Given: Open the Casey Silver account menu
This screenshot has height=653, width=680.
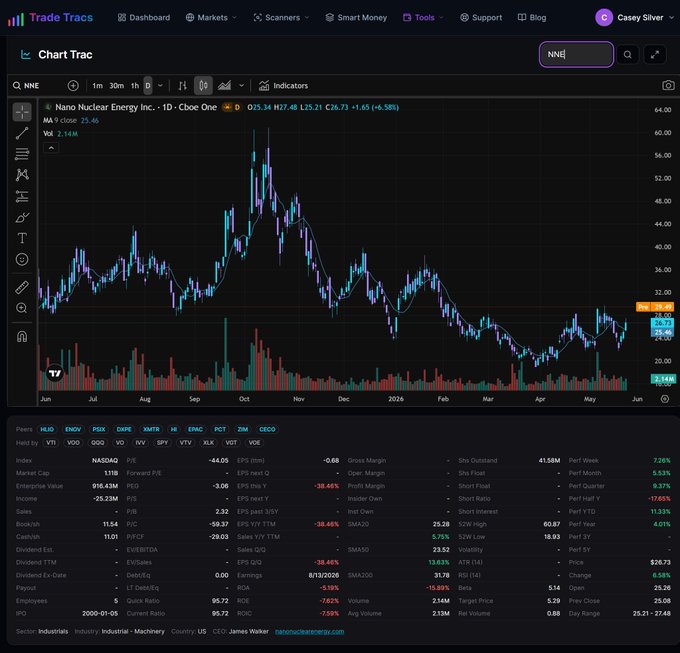Looking at the screenshot, I should click(x=634, y=18).
